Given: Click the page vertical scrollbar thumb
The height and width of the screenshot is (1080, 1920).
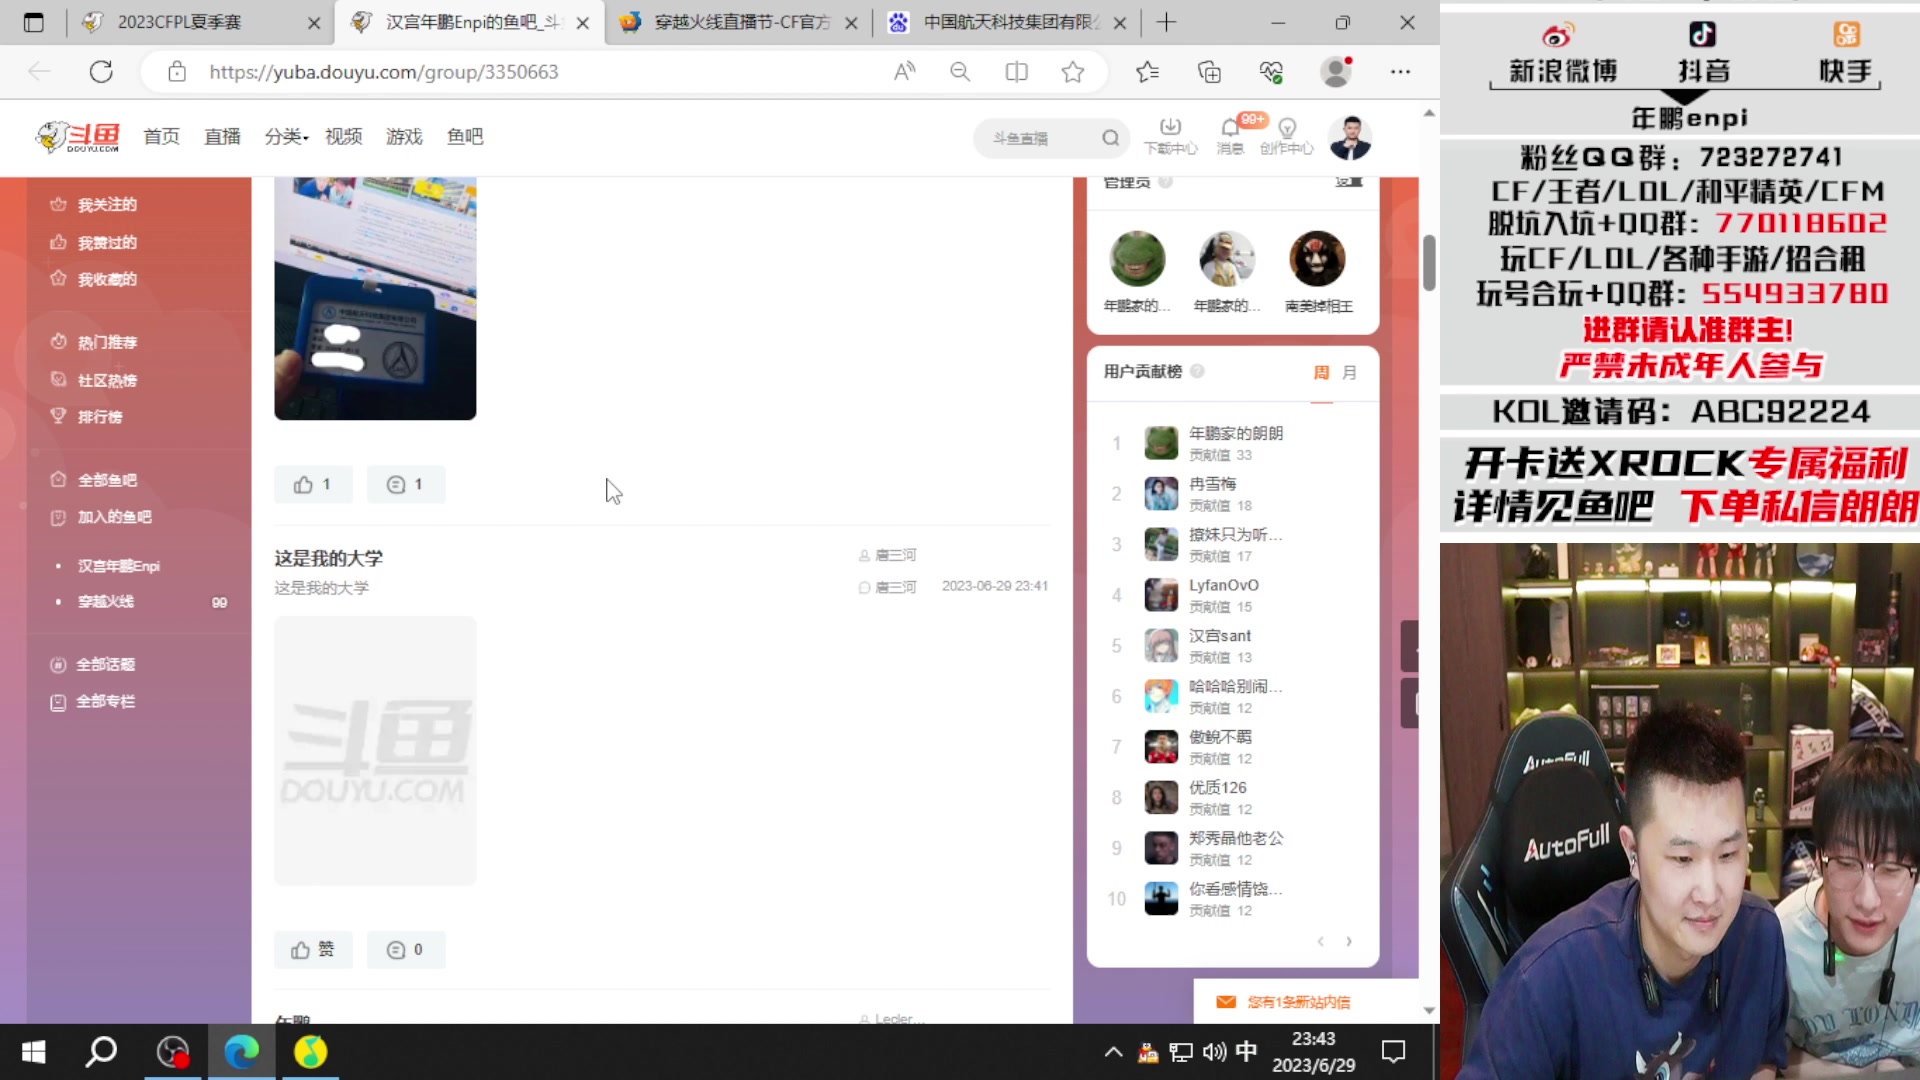Looking at the screenshot, I should (1429, 262).
